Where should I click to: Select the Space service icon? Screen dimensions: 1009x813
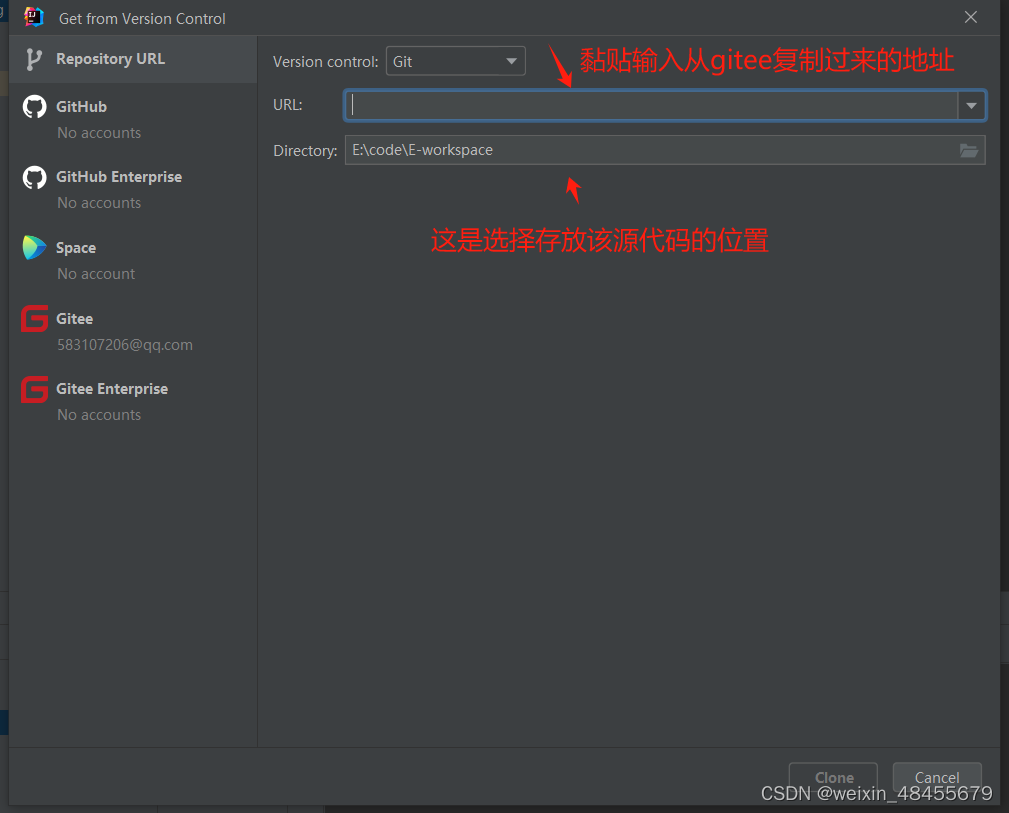click(x=34, y=248)
